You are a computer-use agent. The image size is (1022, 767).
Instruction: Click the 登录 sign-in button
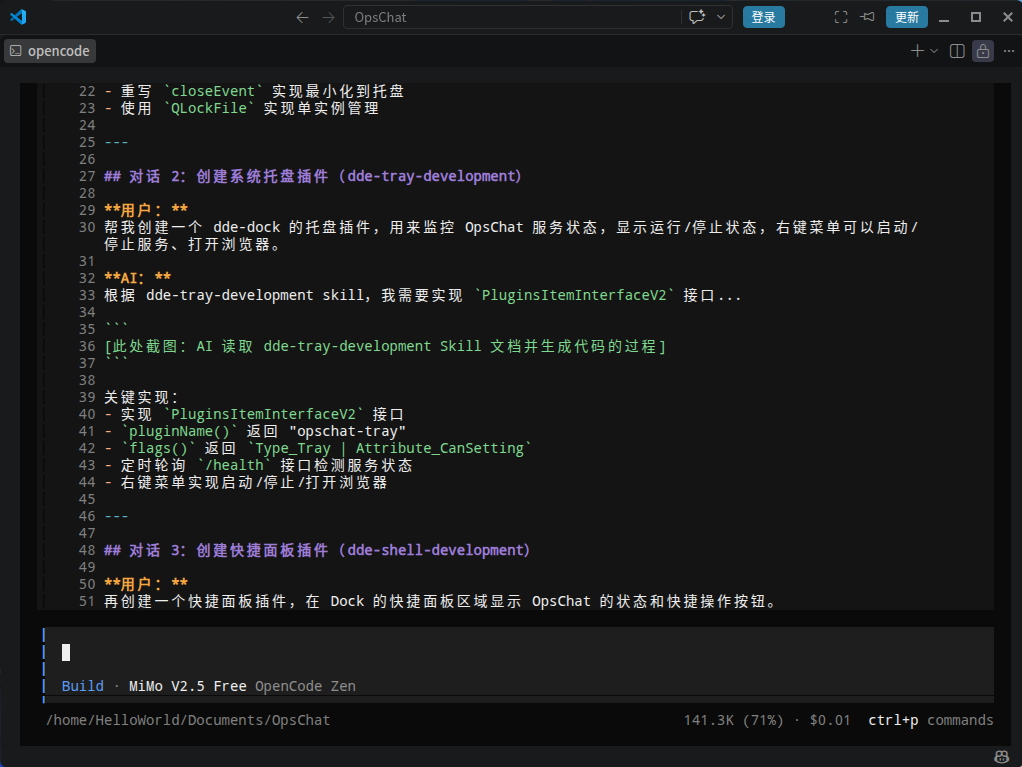click(x=763, y=17)
